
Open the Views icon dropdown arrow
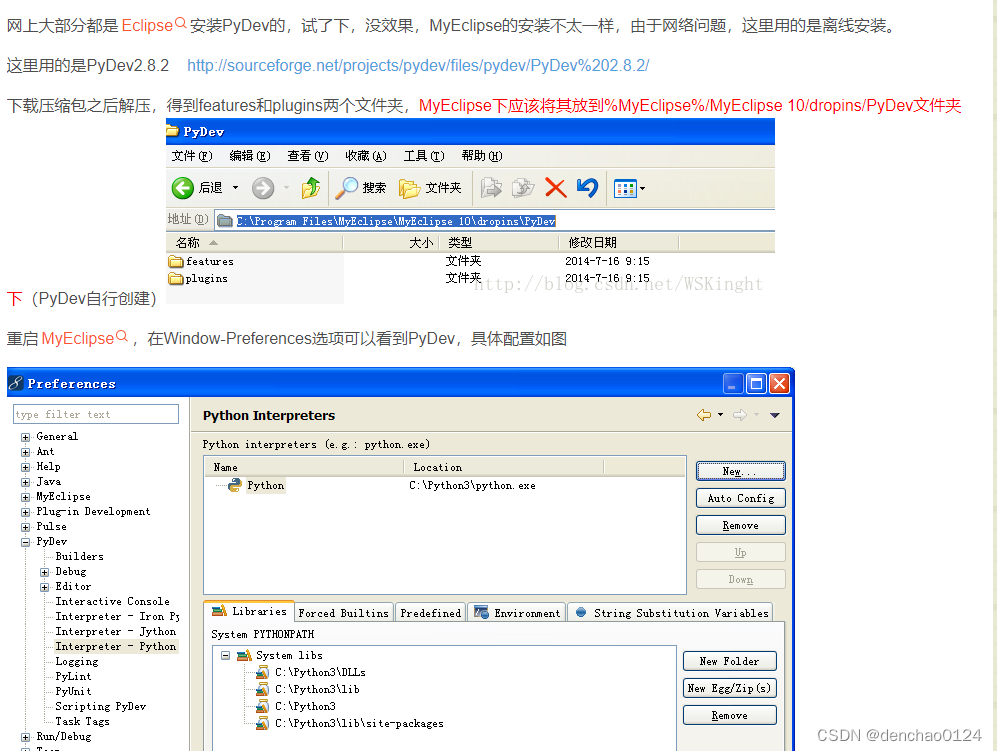pos(642,188)
